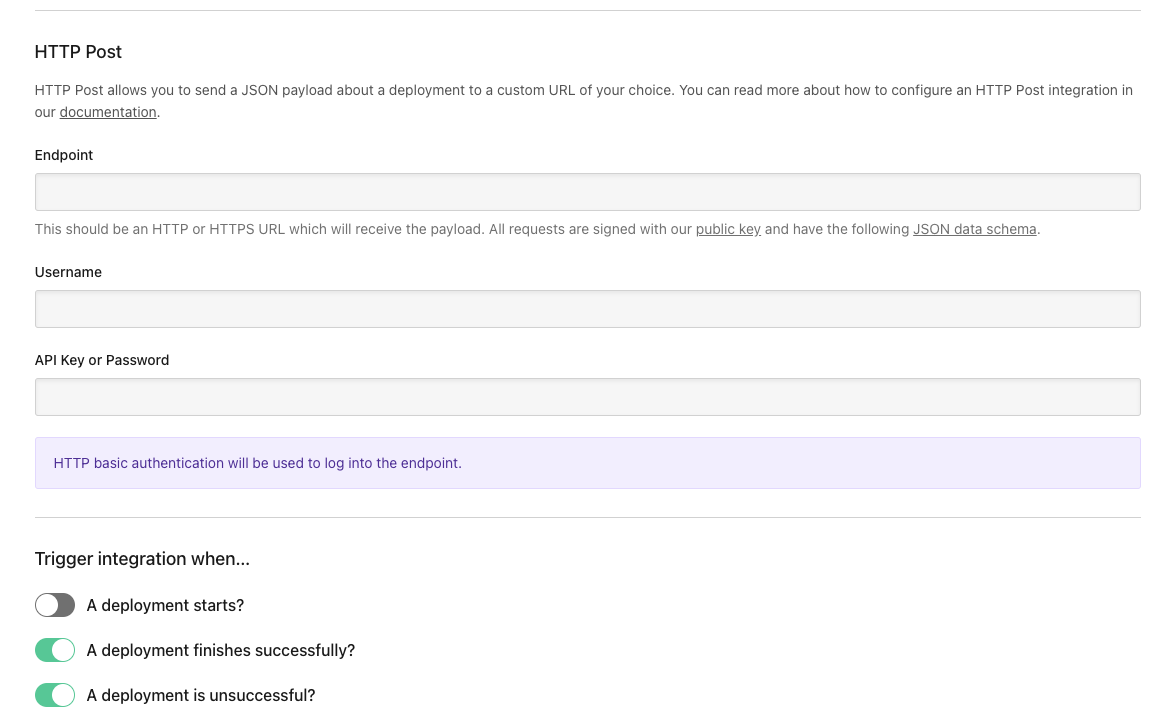Enable the 'A deployment starts?' toggle switch
This screenshot has width=1173, height=718.
coord(55,605)
